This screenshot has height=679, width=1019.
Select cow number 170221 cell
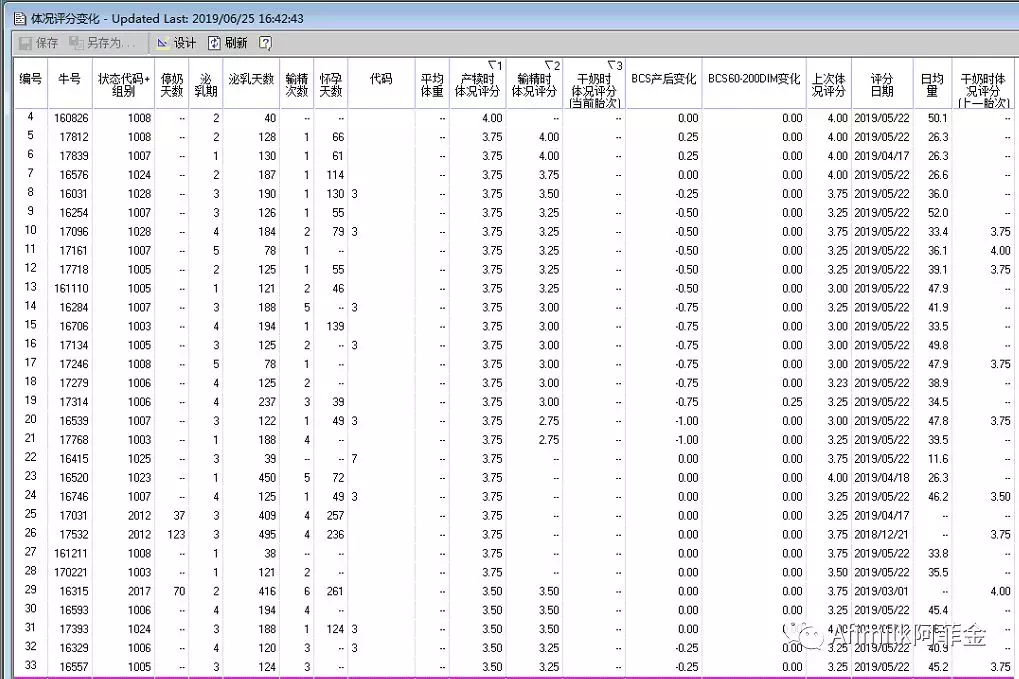71,572
